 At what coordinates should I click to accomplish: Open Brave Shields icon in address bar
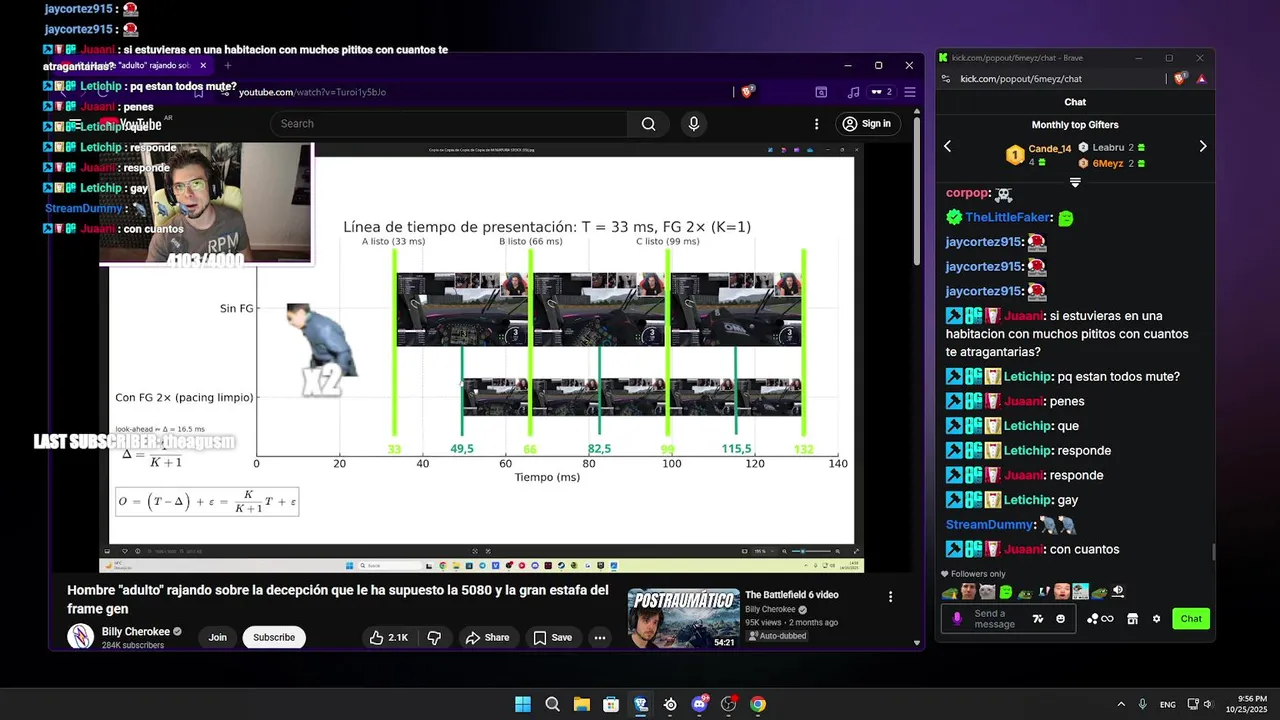[746, 92]
